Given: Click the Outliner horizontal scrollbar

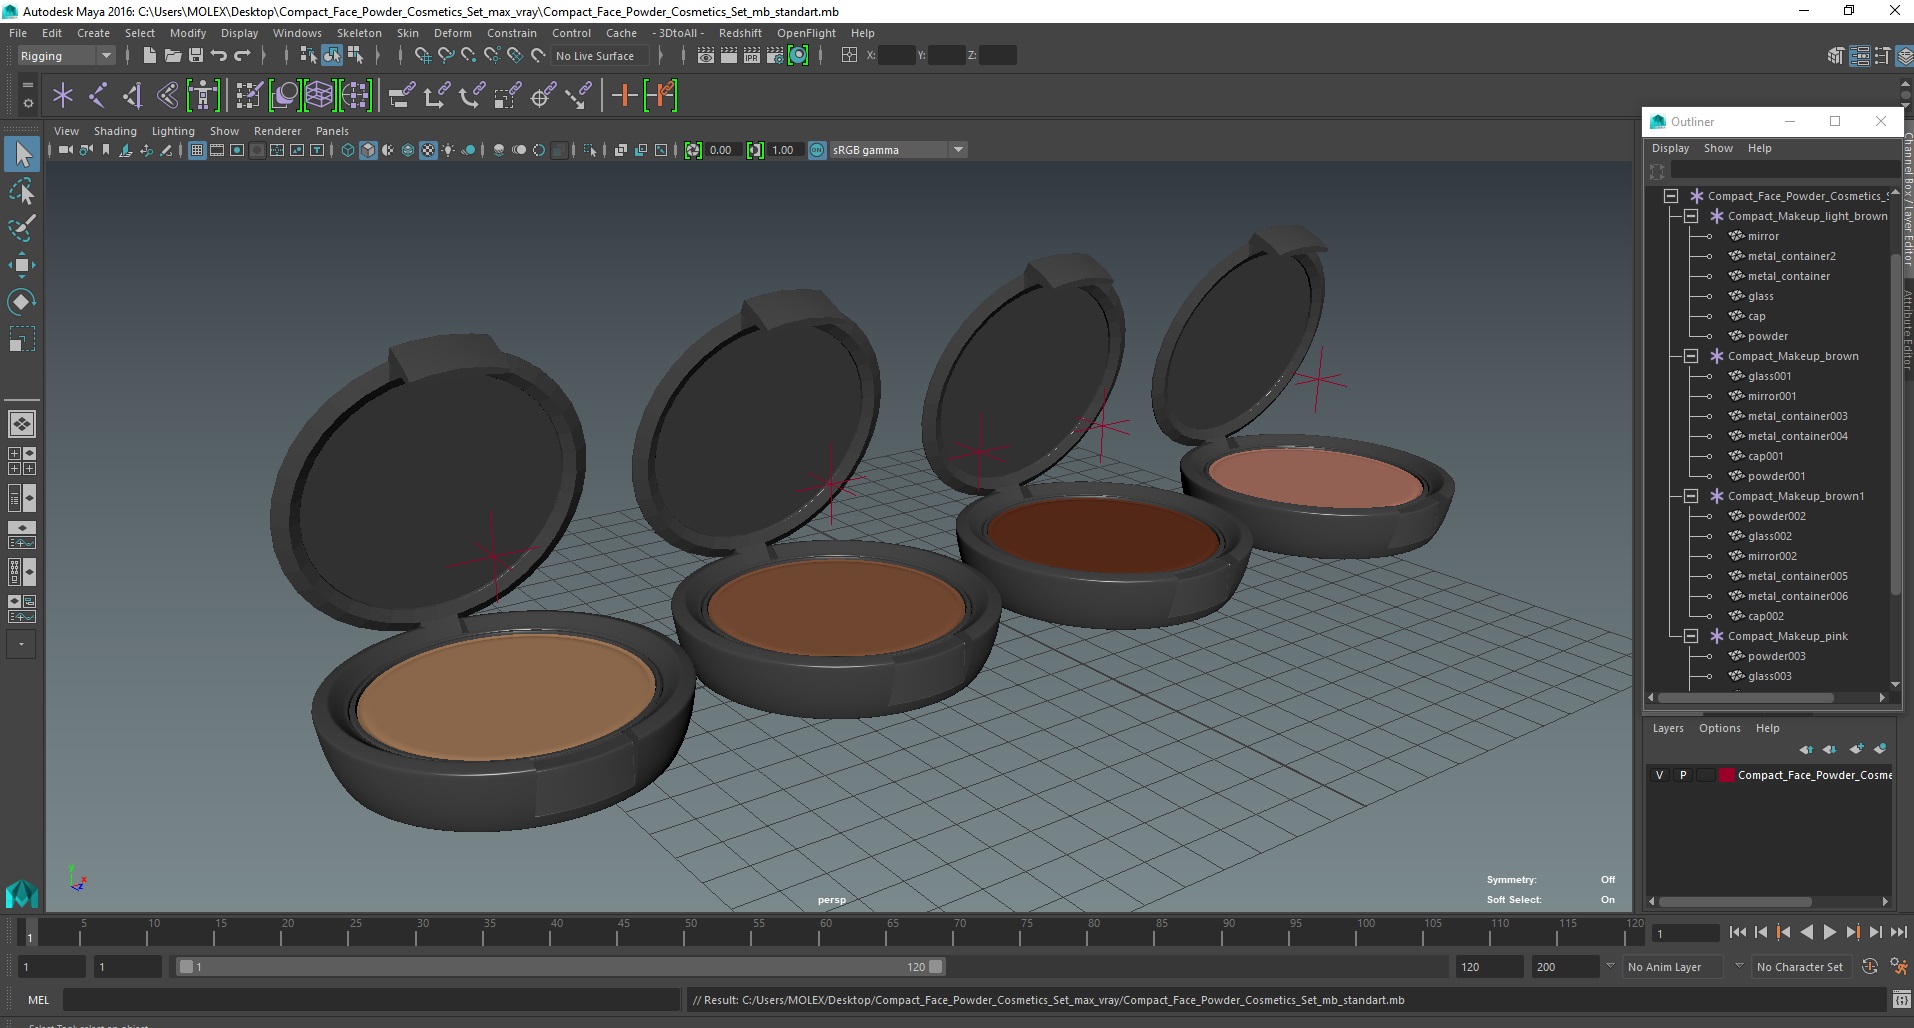Looking at the screenshot, I should 1745,698.
